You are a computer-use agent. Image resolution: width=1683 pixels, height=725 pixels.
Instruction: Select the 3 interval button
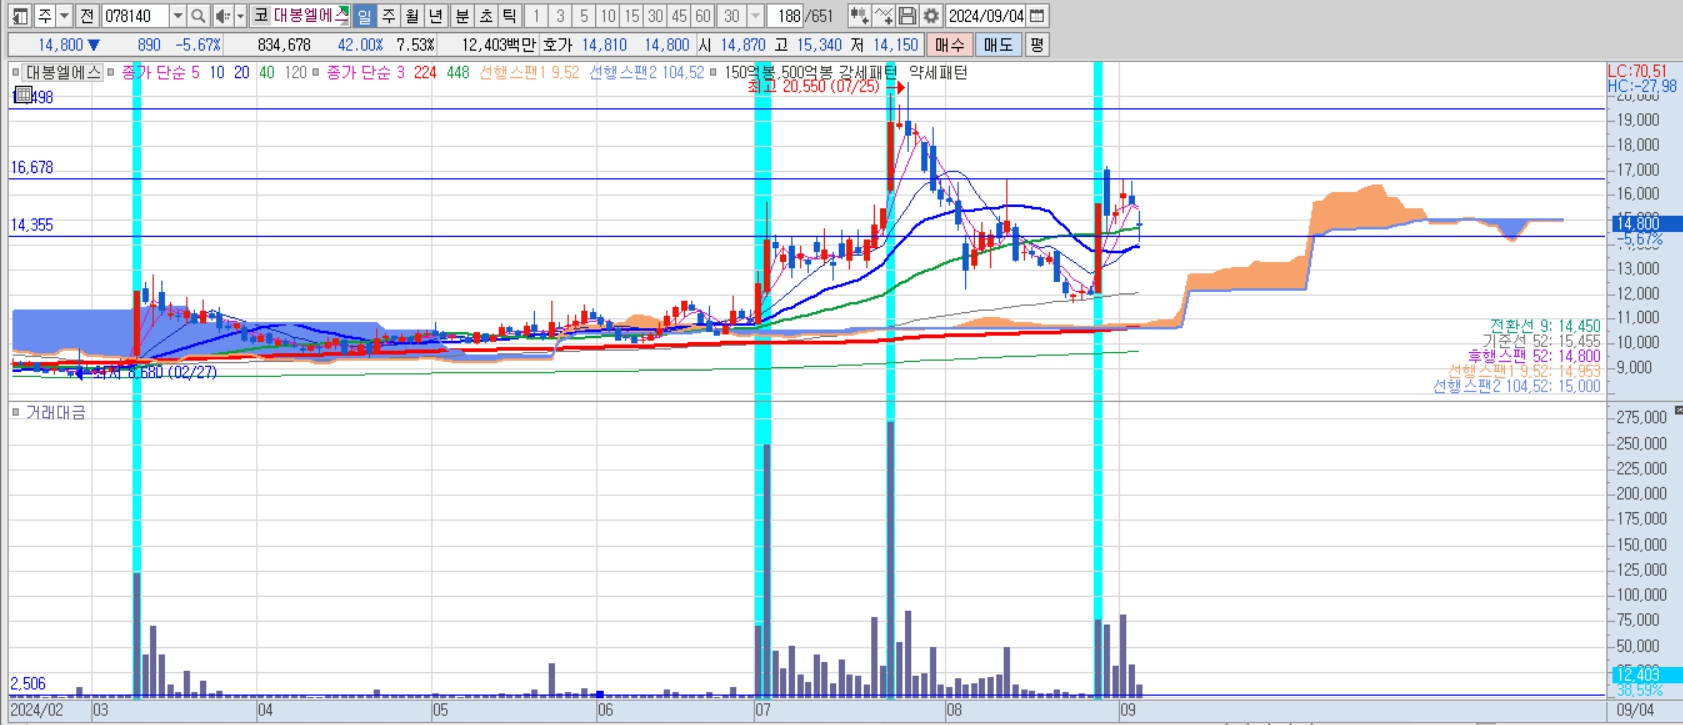[560, 16]
